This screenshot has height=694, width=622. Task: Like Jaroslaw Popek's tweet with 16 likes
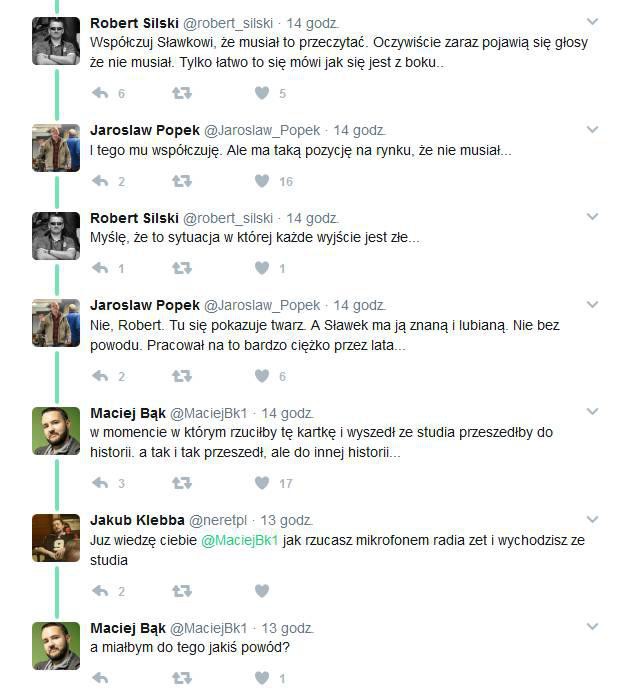262,181
